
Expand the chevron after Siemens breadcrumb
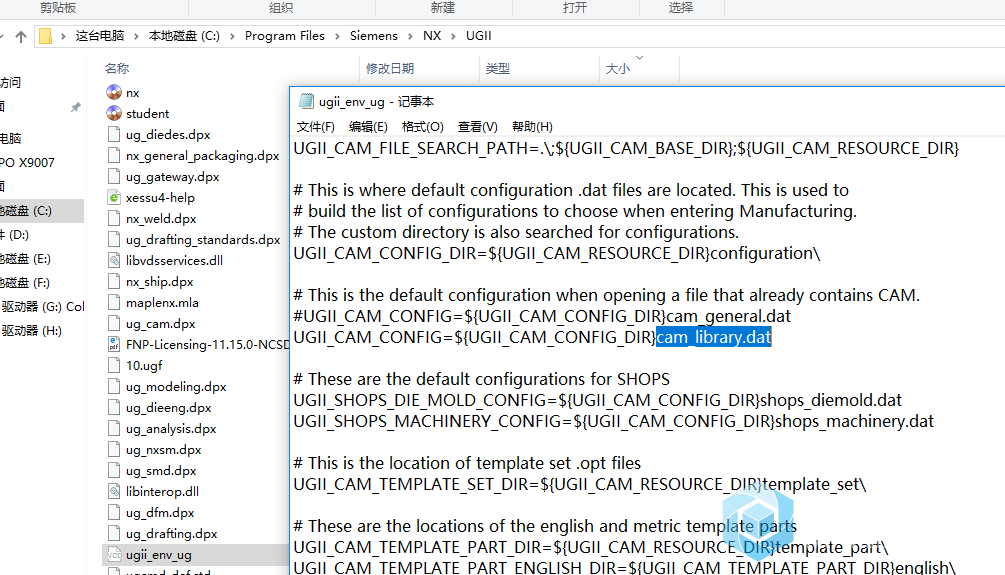pos(410,37)
